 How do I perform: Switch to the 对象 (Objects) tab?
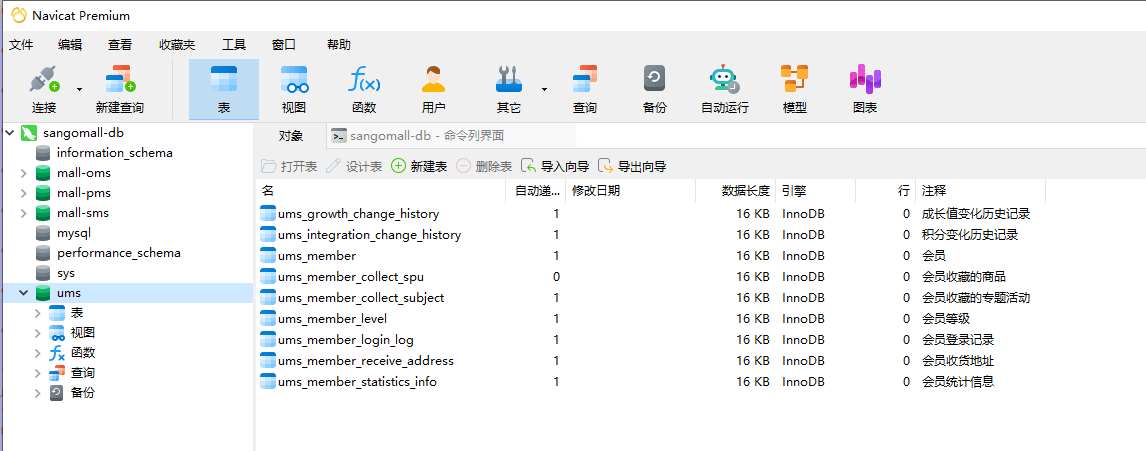[x=291, y=135]
